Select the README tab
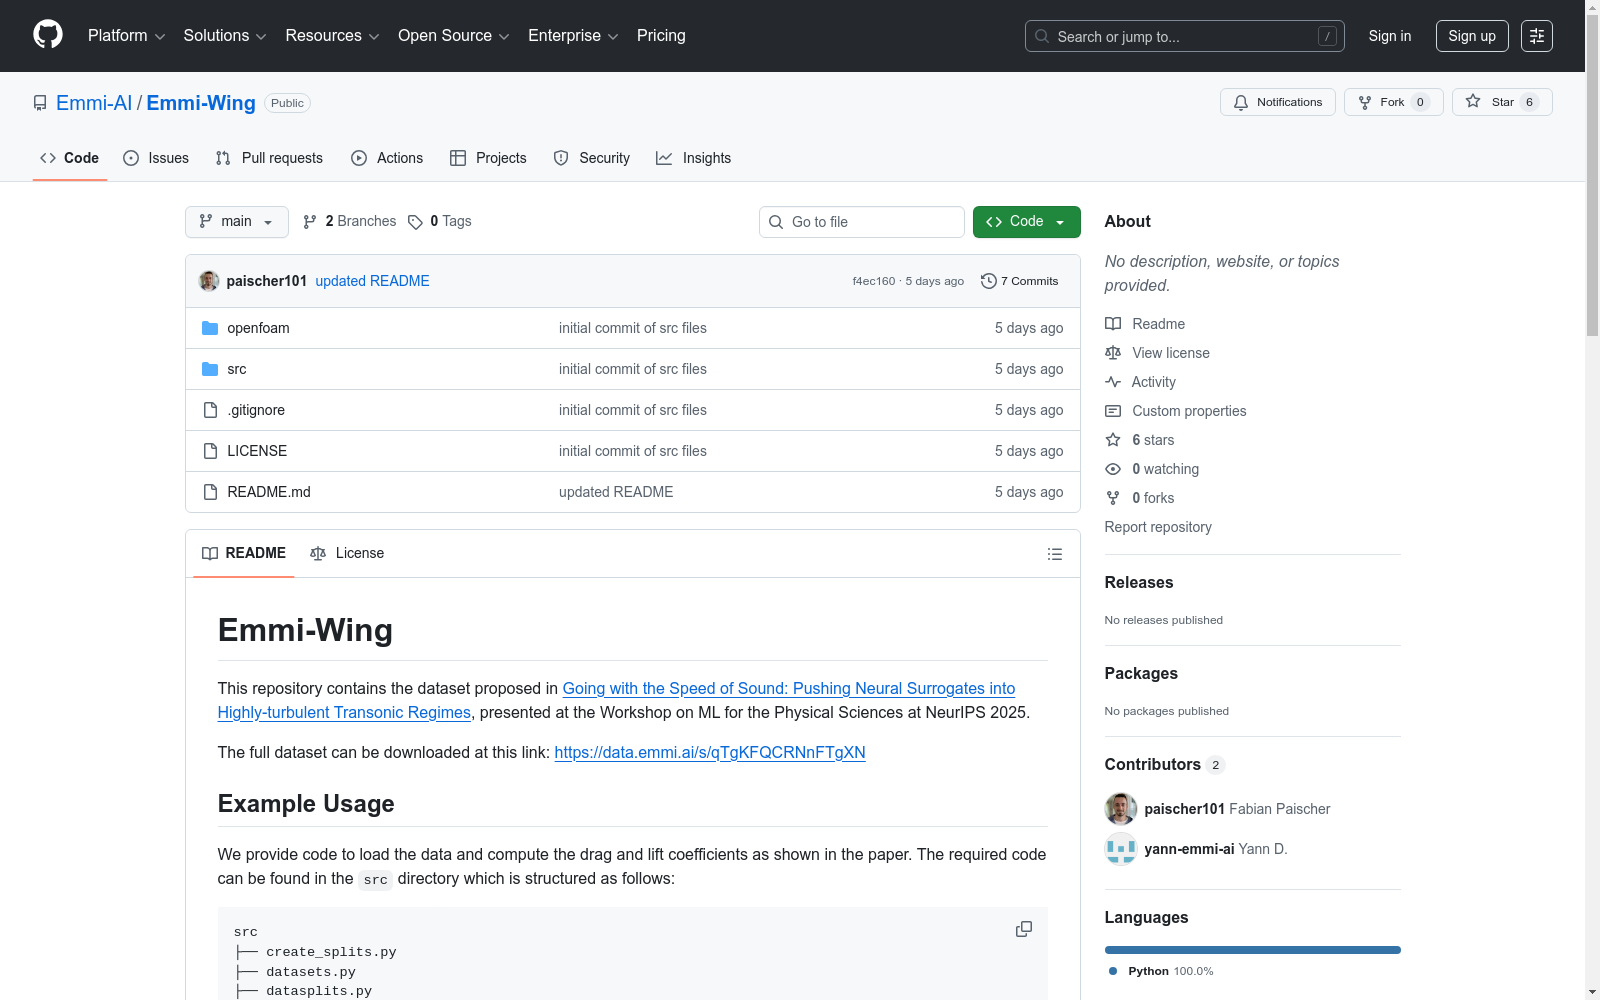The image size is (1600, 1000). click(x=244, y=553)
